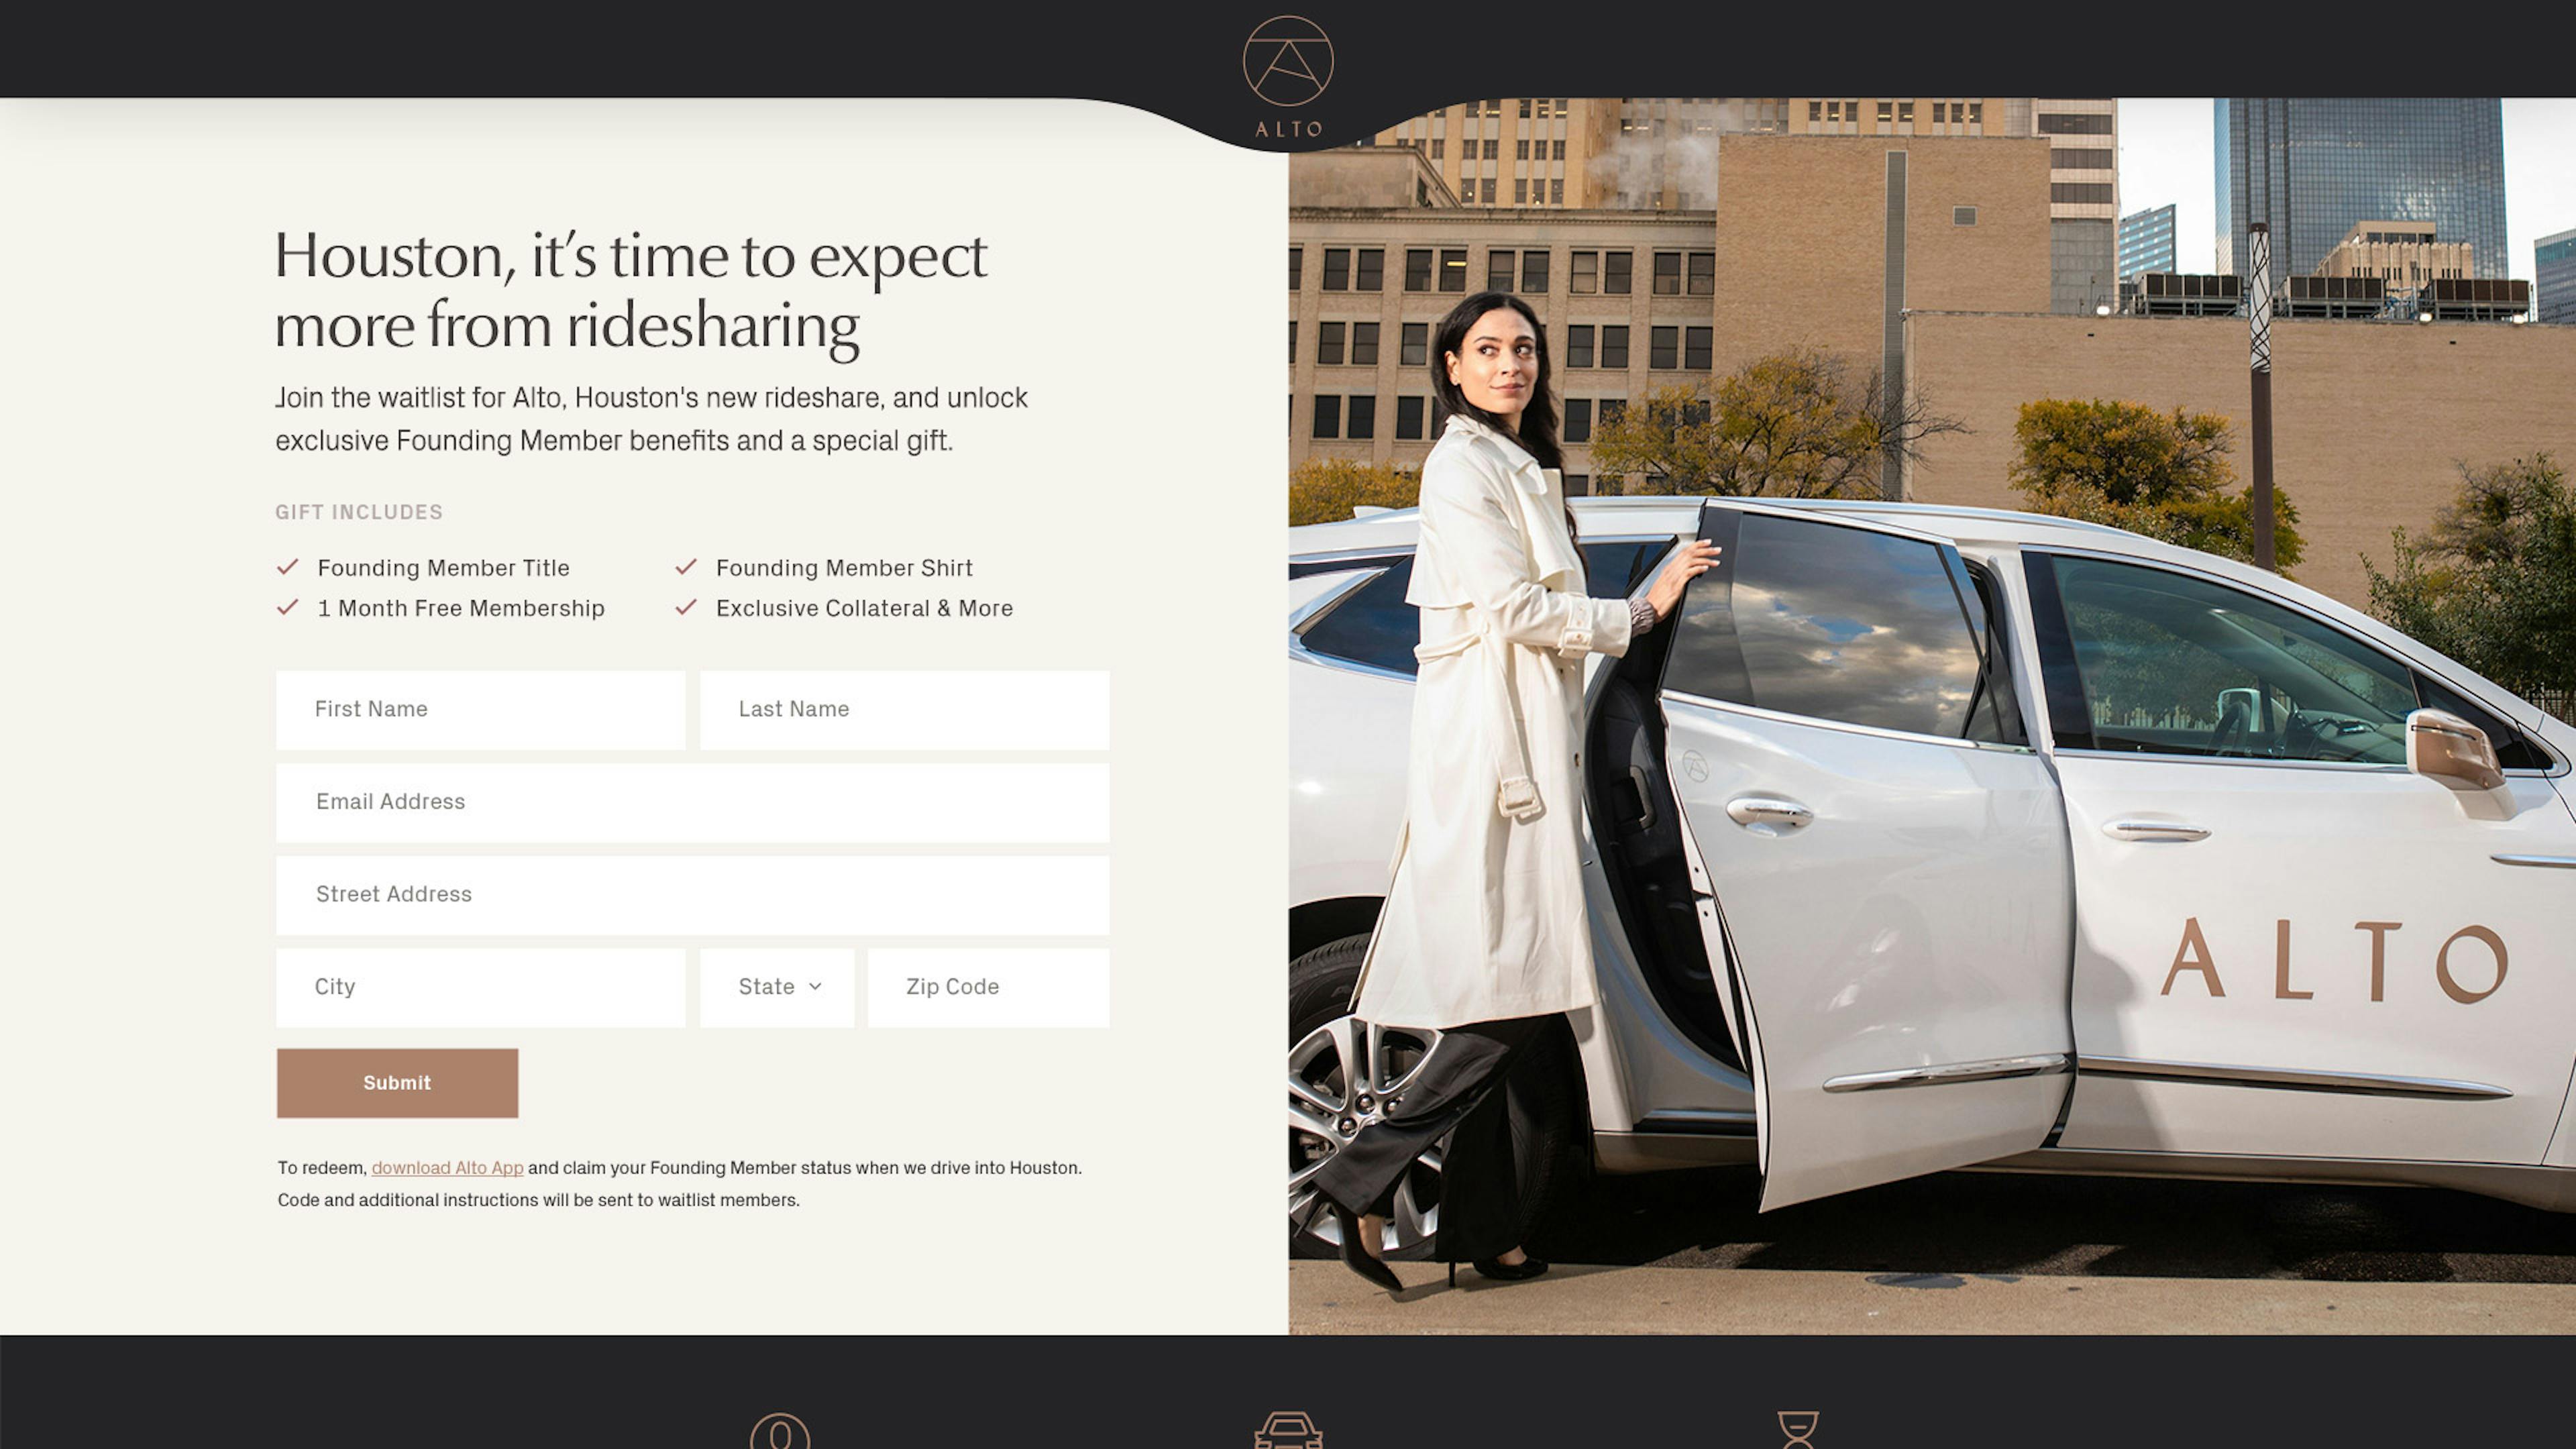Click the download Alto App hyperlink
The image size is (2576, 1449).
coord(447,1168)
